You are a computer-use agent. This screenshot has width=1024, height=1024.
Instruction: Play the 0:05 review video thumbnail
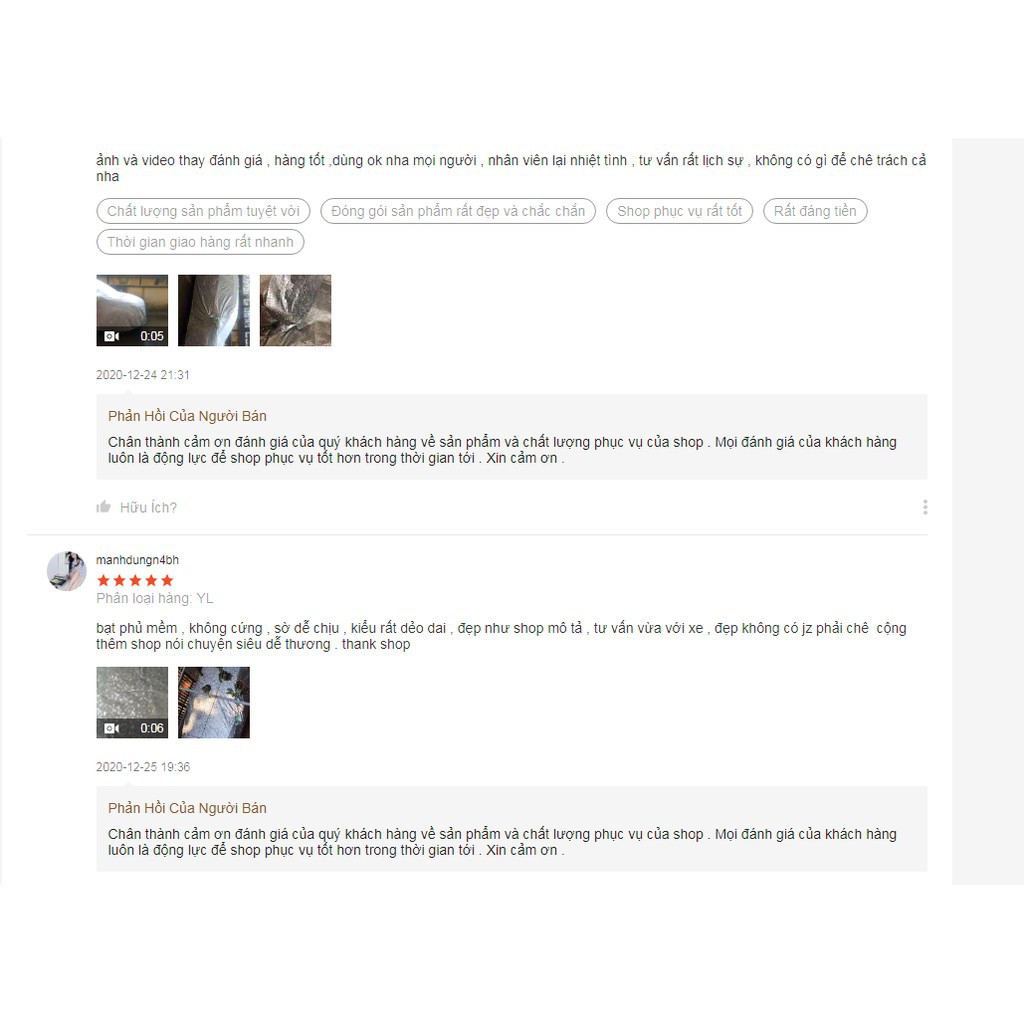pyautogui.click(x=132, y=310)
